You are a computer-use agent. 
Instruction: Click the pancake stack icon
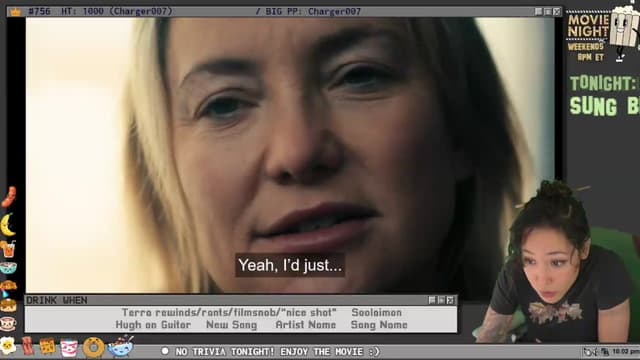pos(8,305)
